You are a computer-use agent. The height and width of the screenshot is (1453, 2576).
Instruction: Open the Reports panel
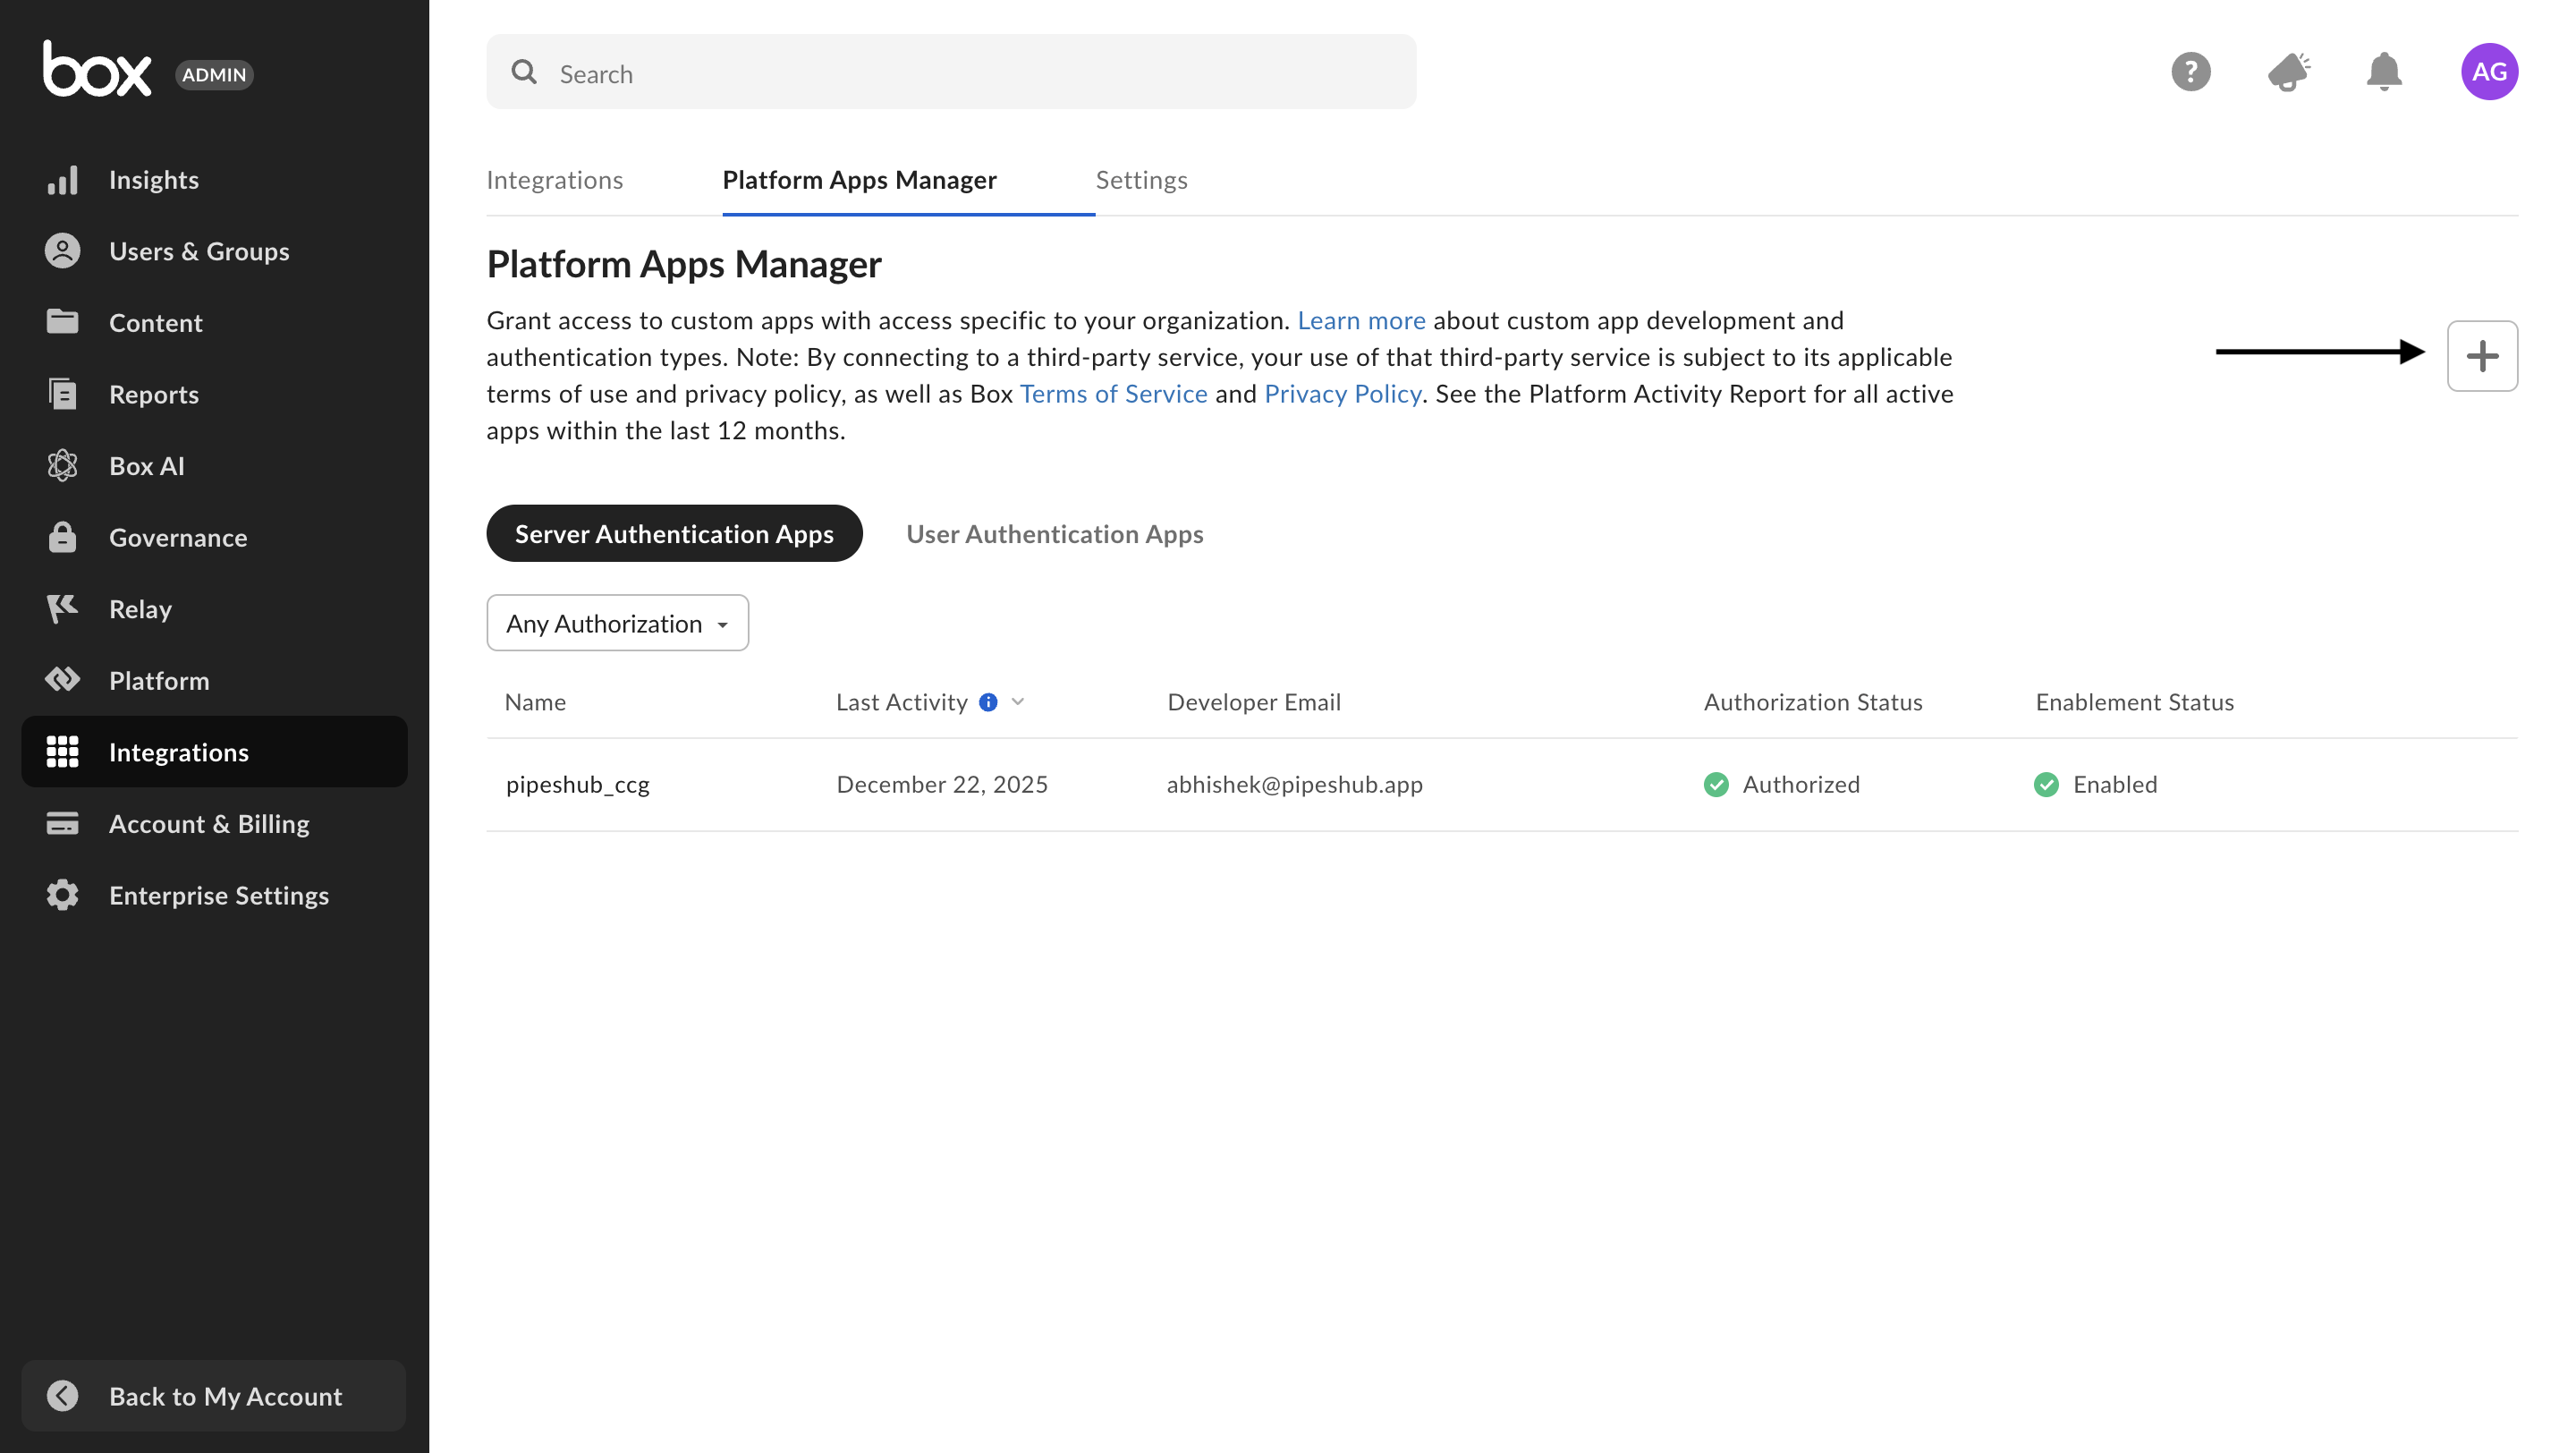pyautogui.click(x=153, y=394)
